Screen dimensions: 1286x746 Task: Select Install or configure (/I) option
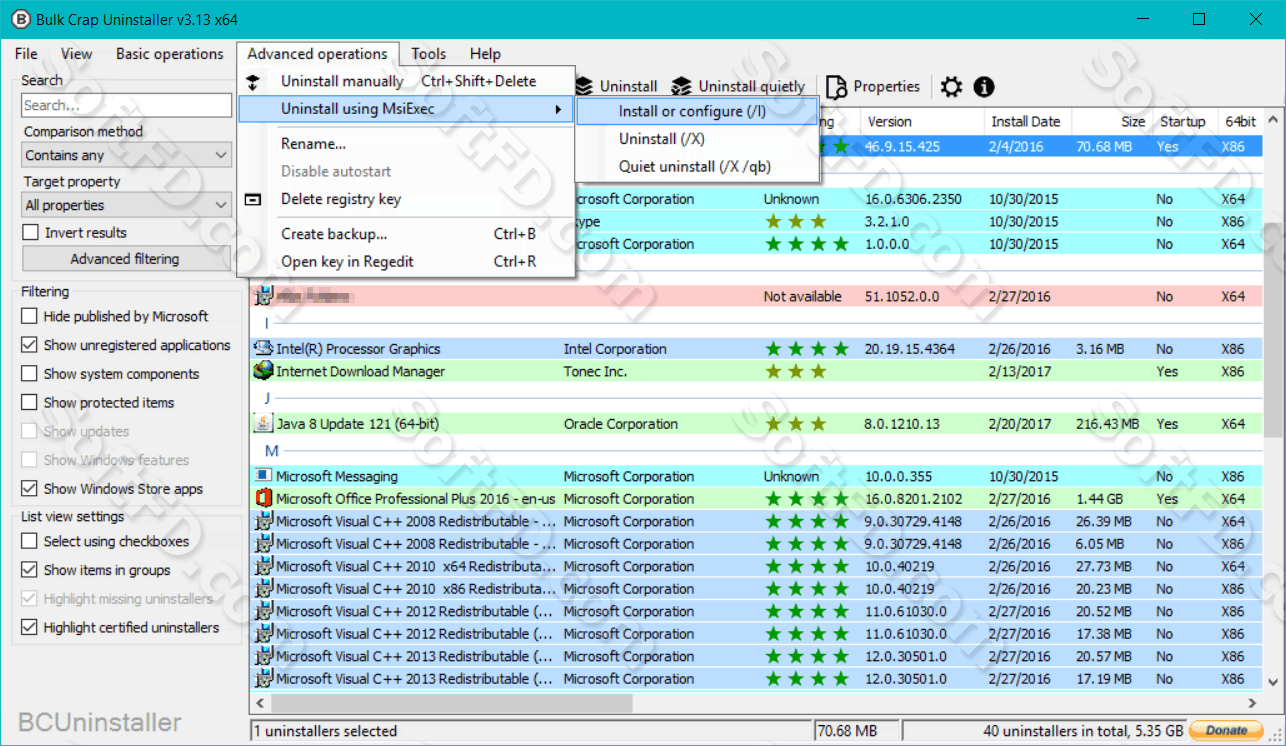pyautogui.click(x=697, y=111)
